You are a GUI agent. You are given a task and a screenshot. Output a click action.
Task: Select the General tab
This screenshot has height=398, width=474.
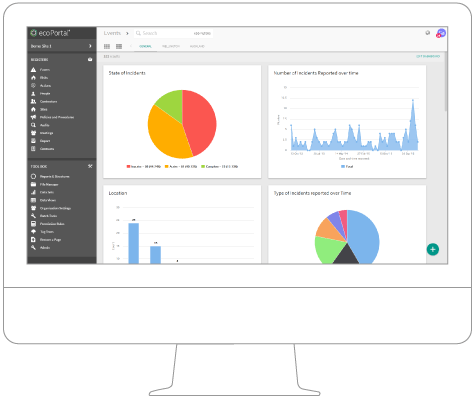tap(145, 46)
